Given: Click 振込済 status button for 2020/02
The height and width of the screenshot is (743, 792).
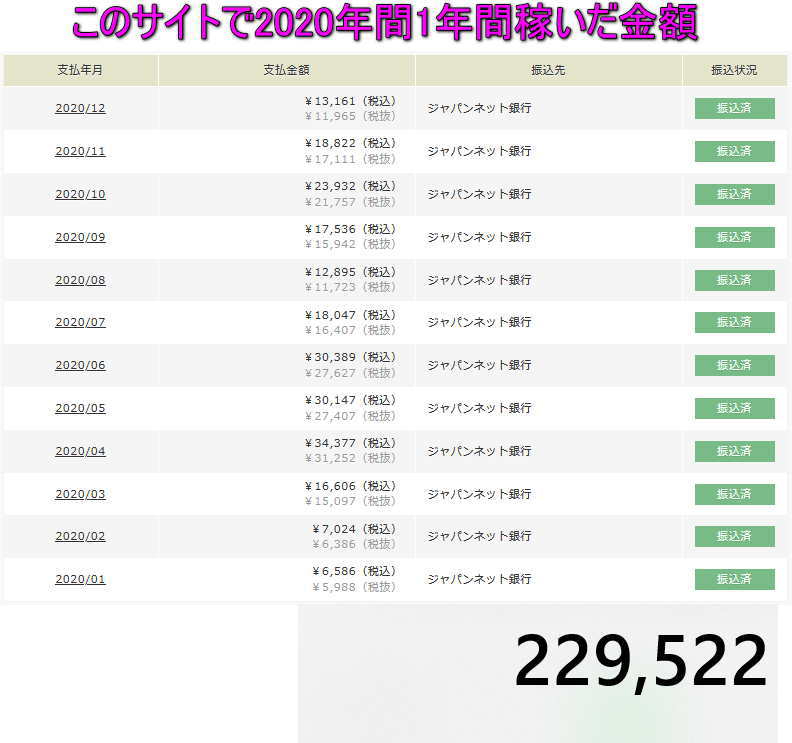Looking at the screenshot, I should point(734,536).
